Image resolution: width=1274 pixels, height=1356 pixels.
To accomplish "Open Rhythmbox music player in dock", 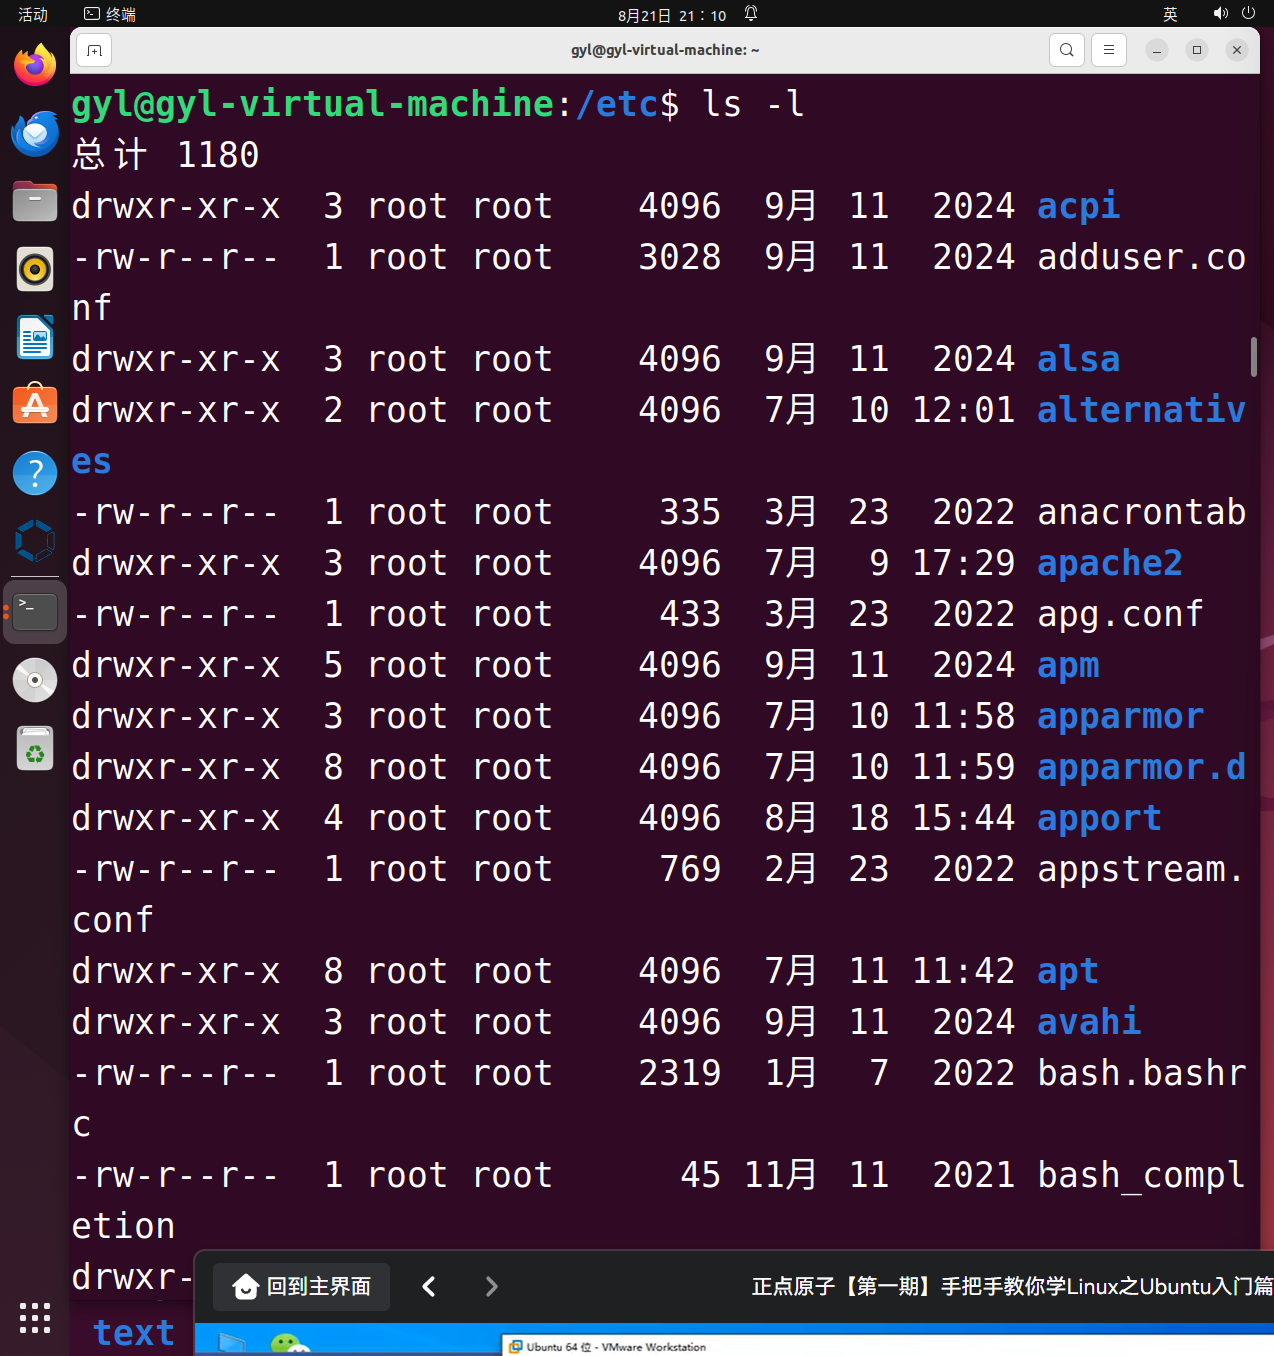I will coord(35,269).
